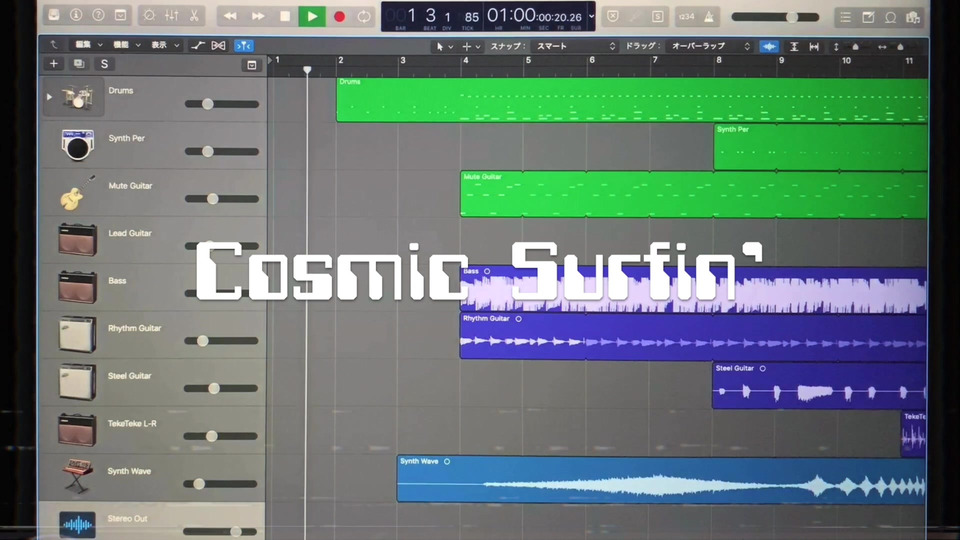Click the Rhythm Guitar amp icon

pos(77,334)
